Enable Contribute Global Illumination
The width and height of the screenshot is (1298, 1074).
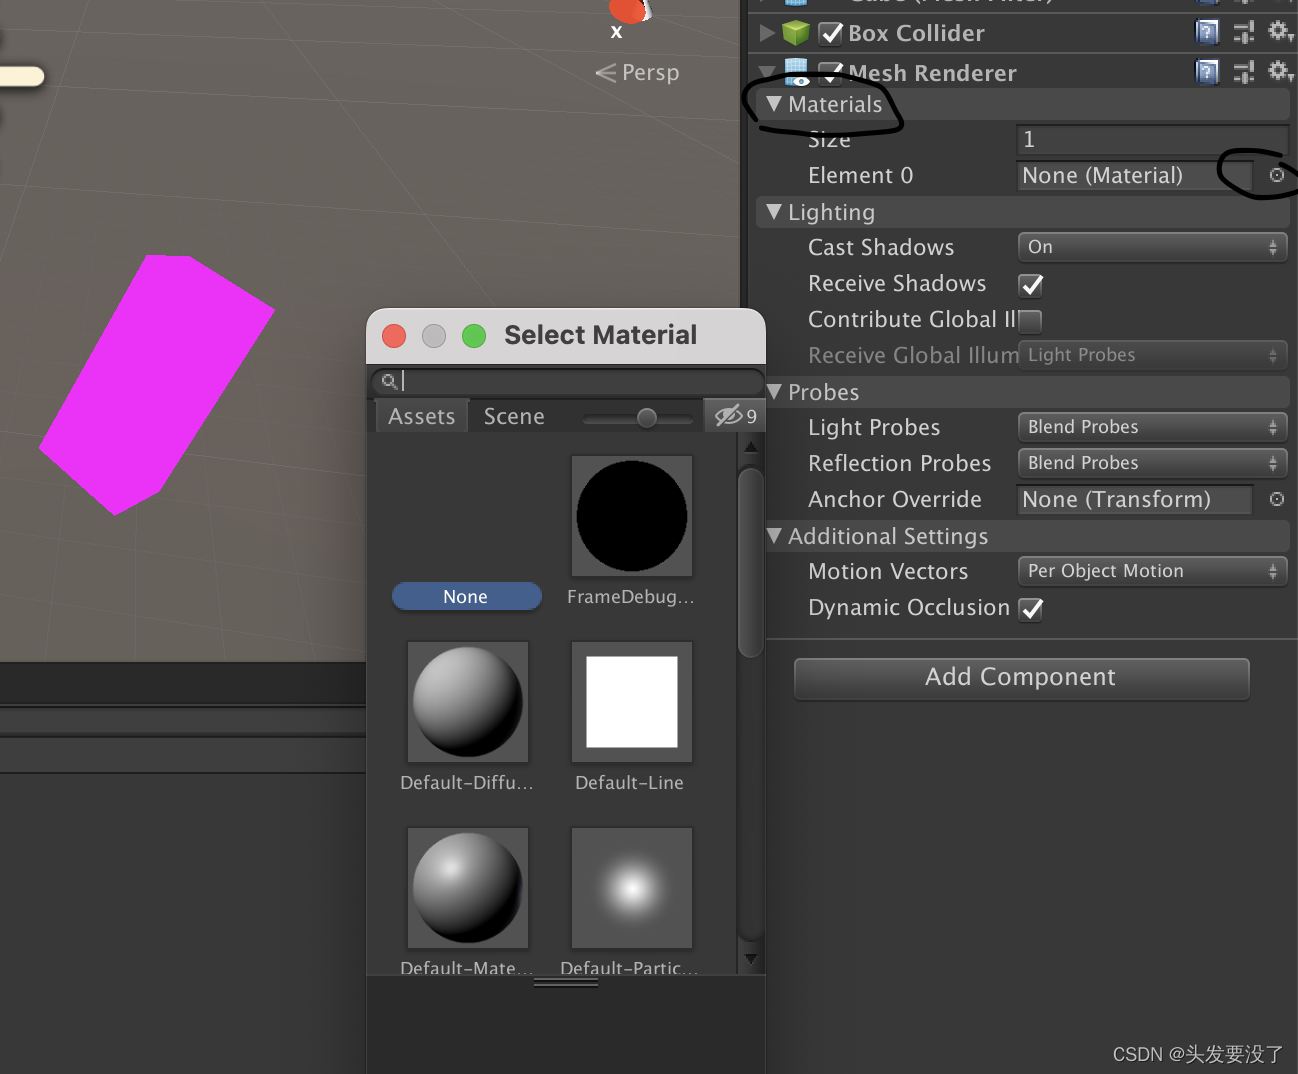point(1031,320)
